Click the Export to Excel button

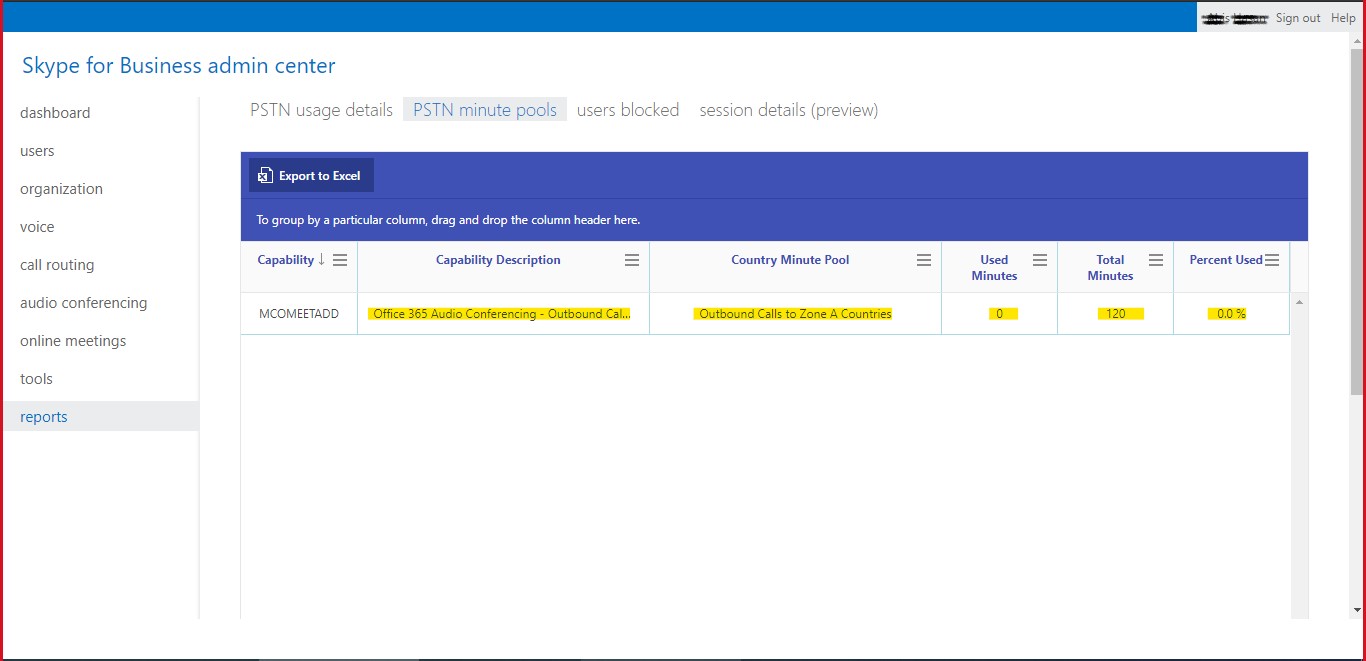tap(311, 176)
